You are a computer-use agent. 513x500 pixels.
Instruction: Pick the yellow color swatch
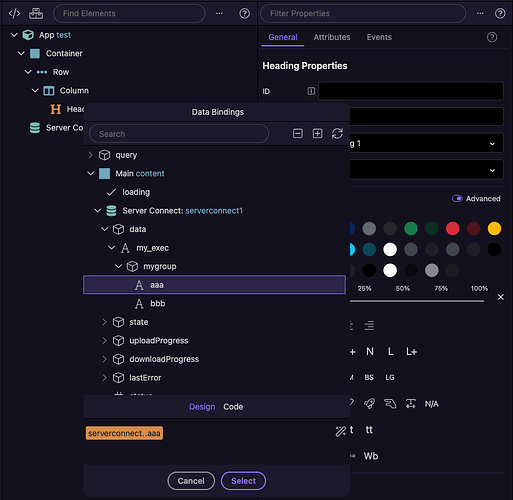pos(494,229)
